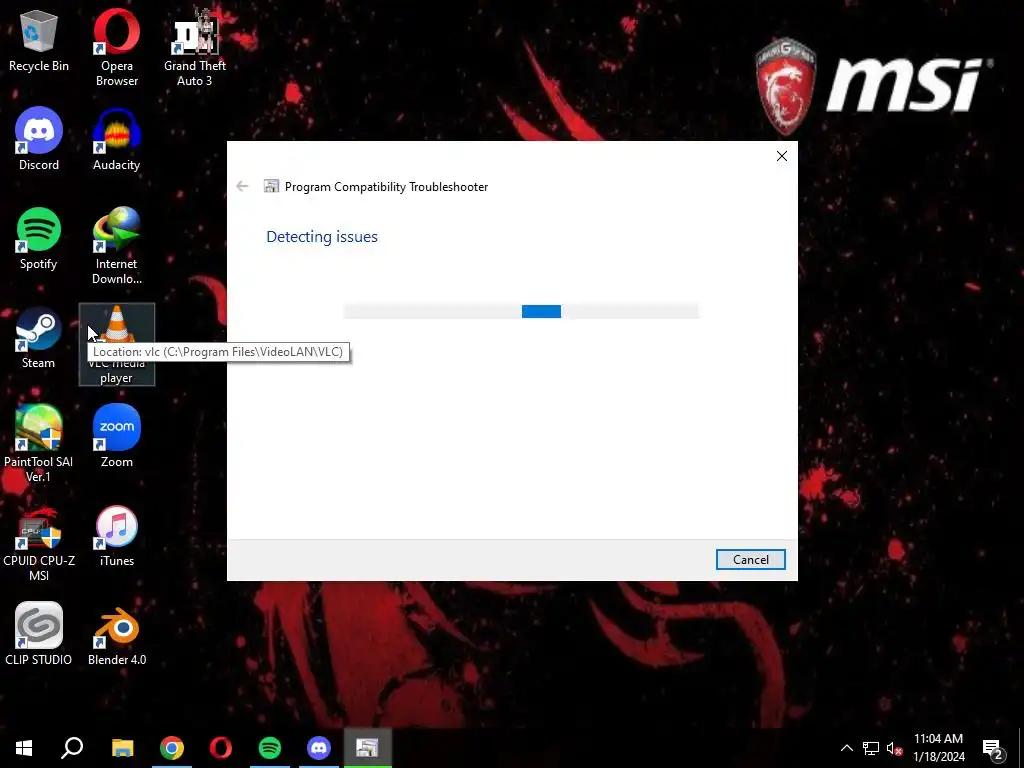Viewport: 1024px width, 768px height.
Task: Select the Opera Browser desktop shortcut
Action: [116, 48]
